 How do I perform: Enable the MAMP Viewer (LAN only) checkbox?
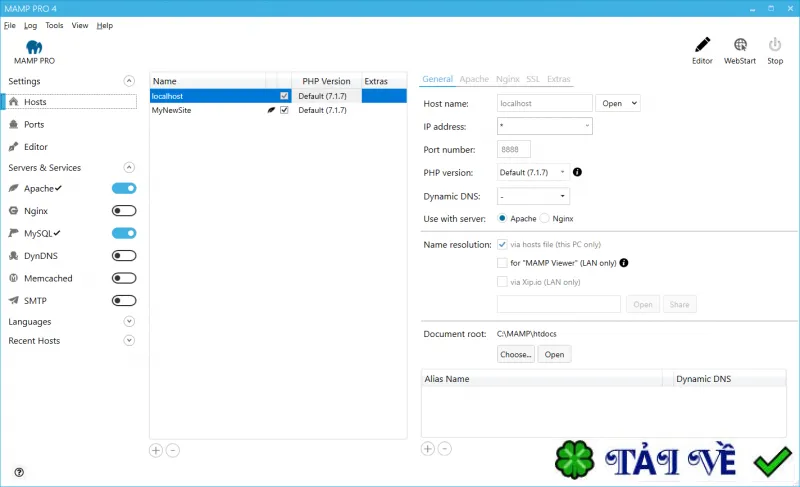[502, 263]
